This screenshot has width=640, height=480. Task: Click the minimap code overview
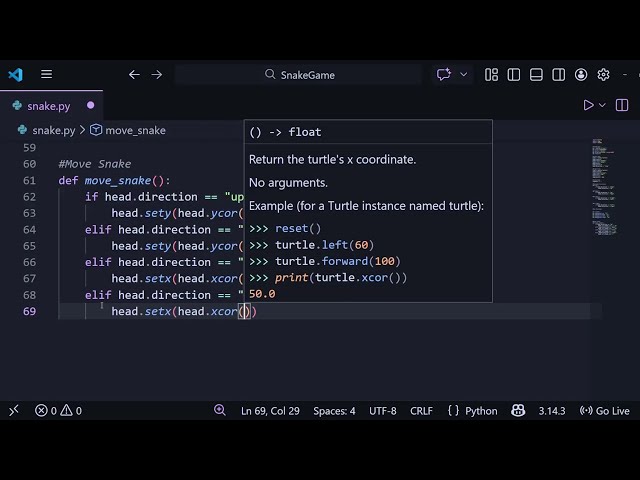[604, 187]
